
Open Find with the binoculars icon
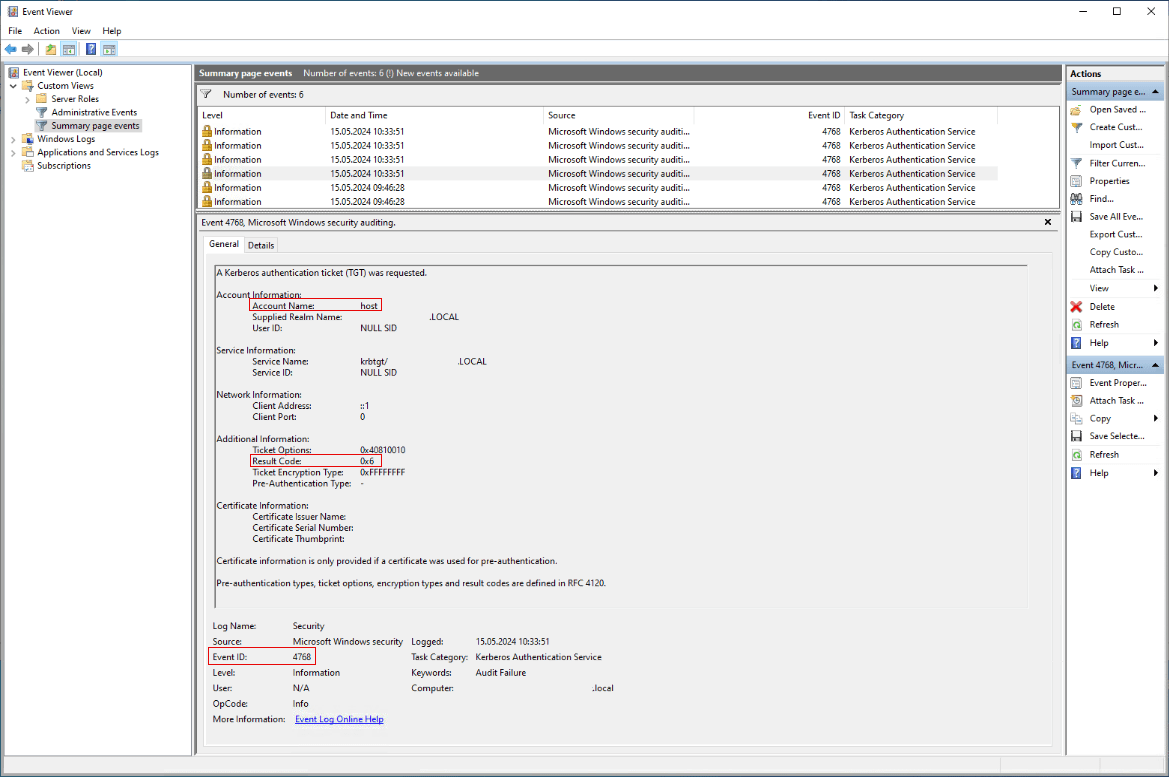(1076, 199)
